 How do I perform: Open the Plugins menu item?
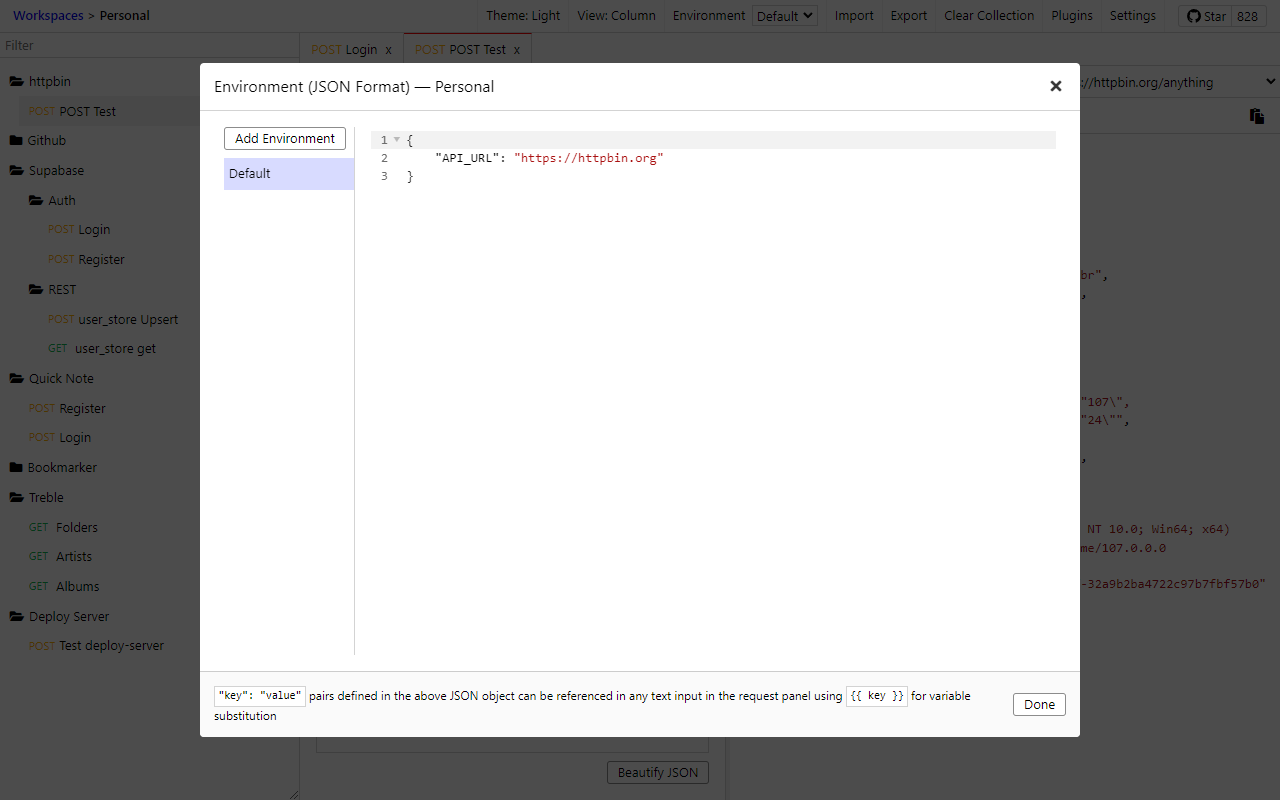pyautogui.click(x=1072, y=16)
